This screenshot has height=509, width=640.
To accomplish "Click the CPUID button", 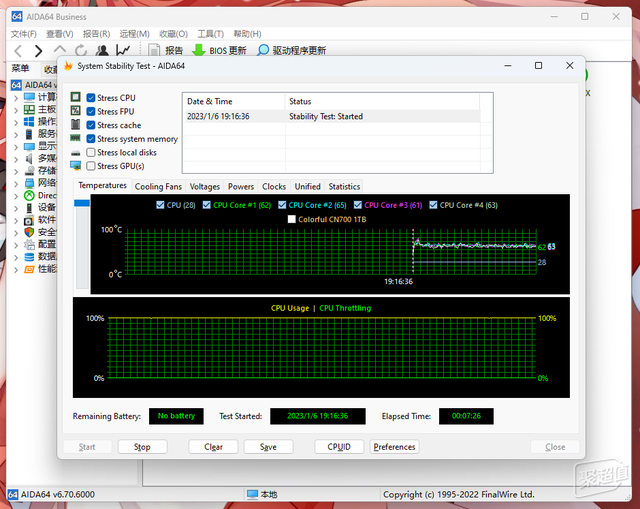I will point(339,447).
